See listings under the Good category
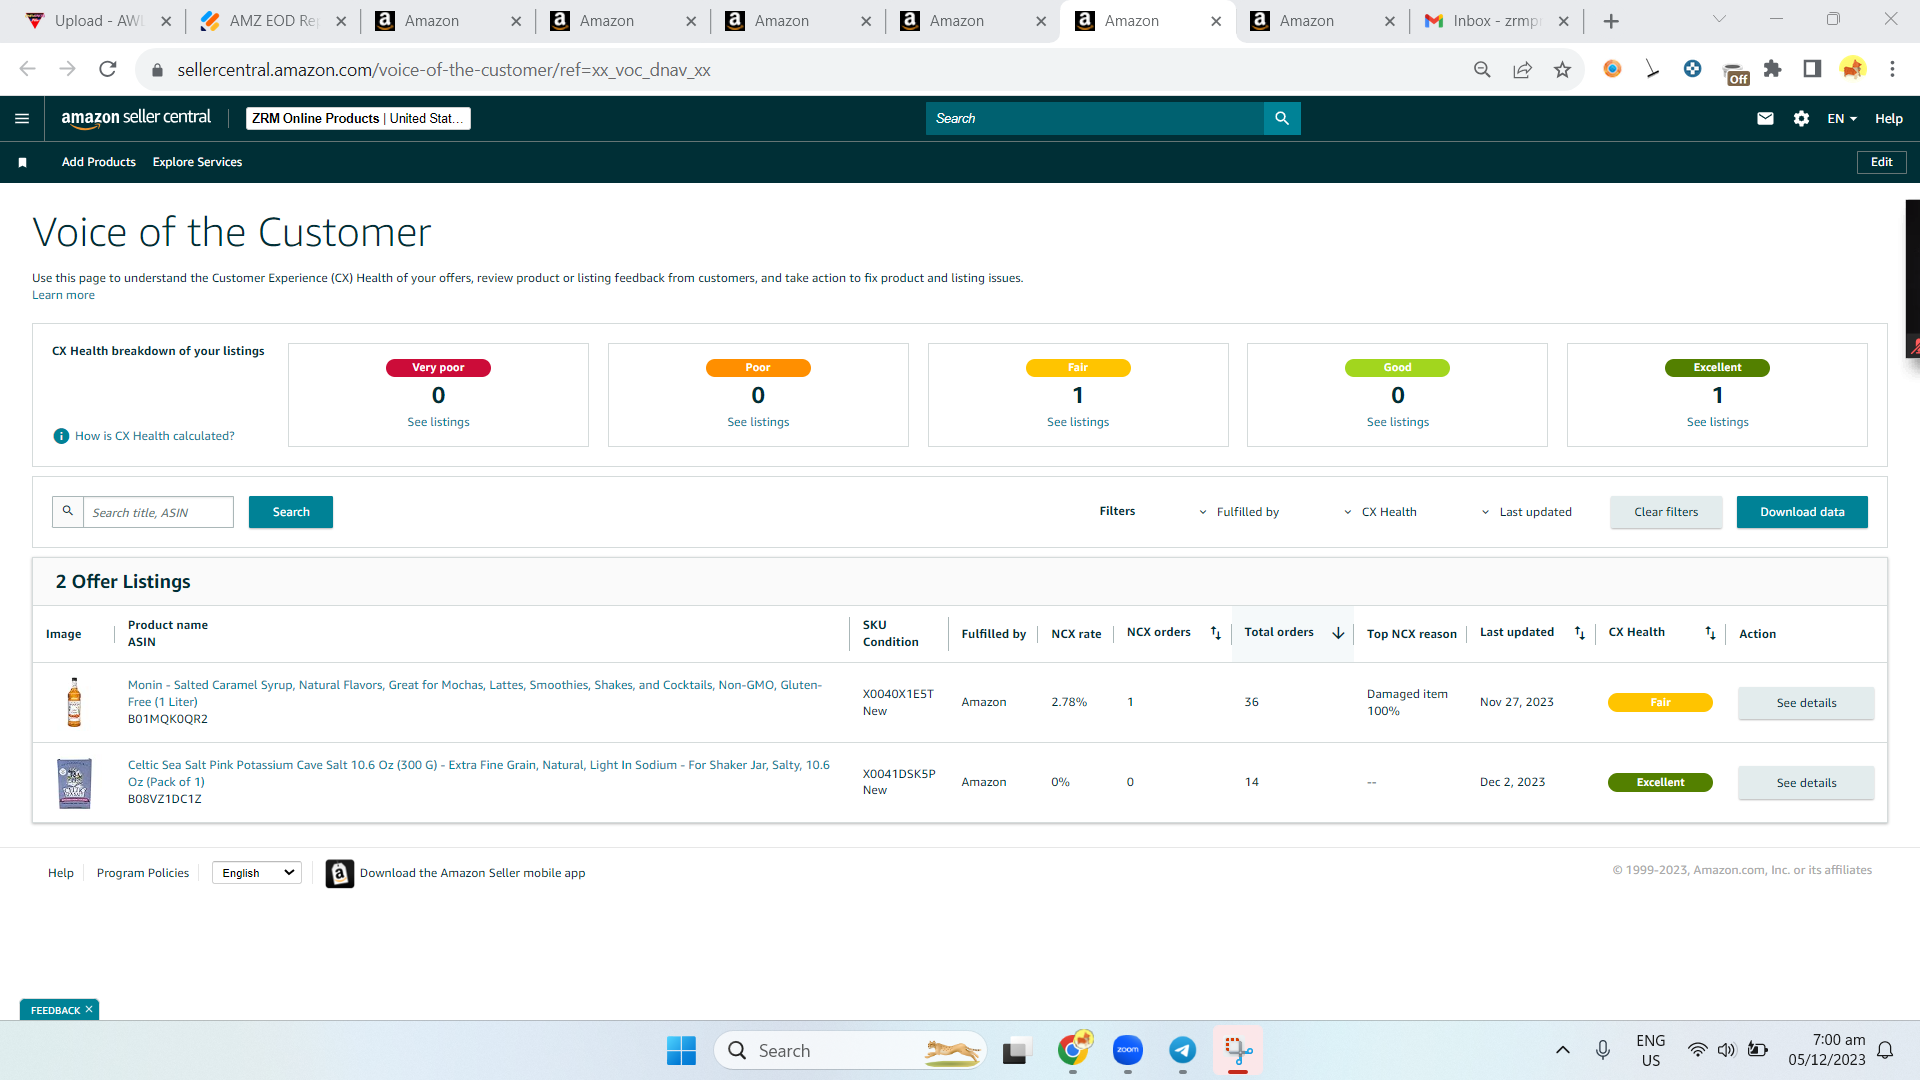 click(x=1398, y=422)
